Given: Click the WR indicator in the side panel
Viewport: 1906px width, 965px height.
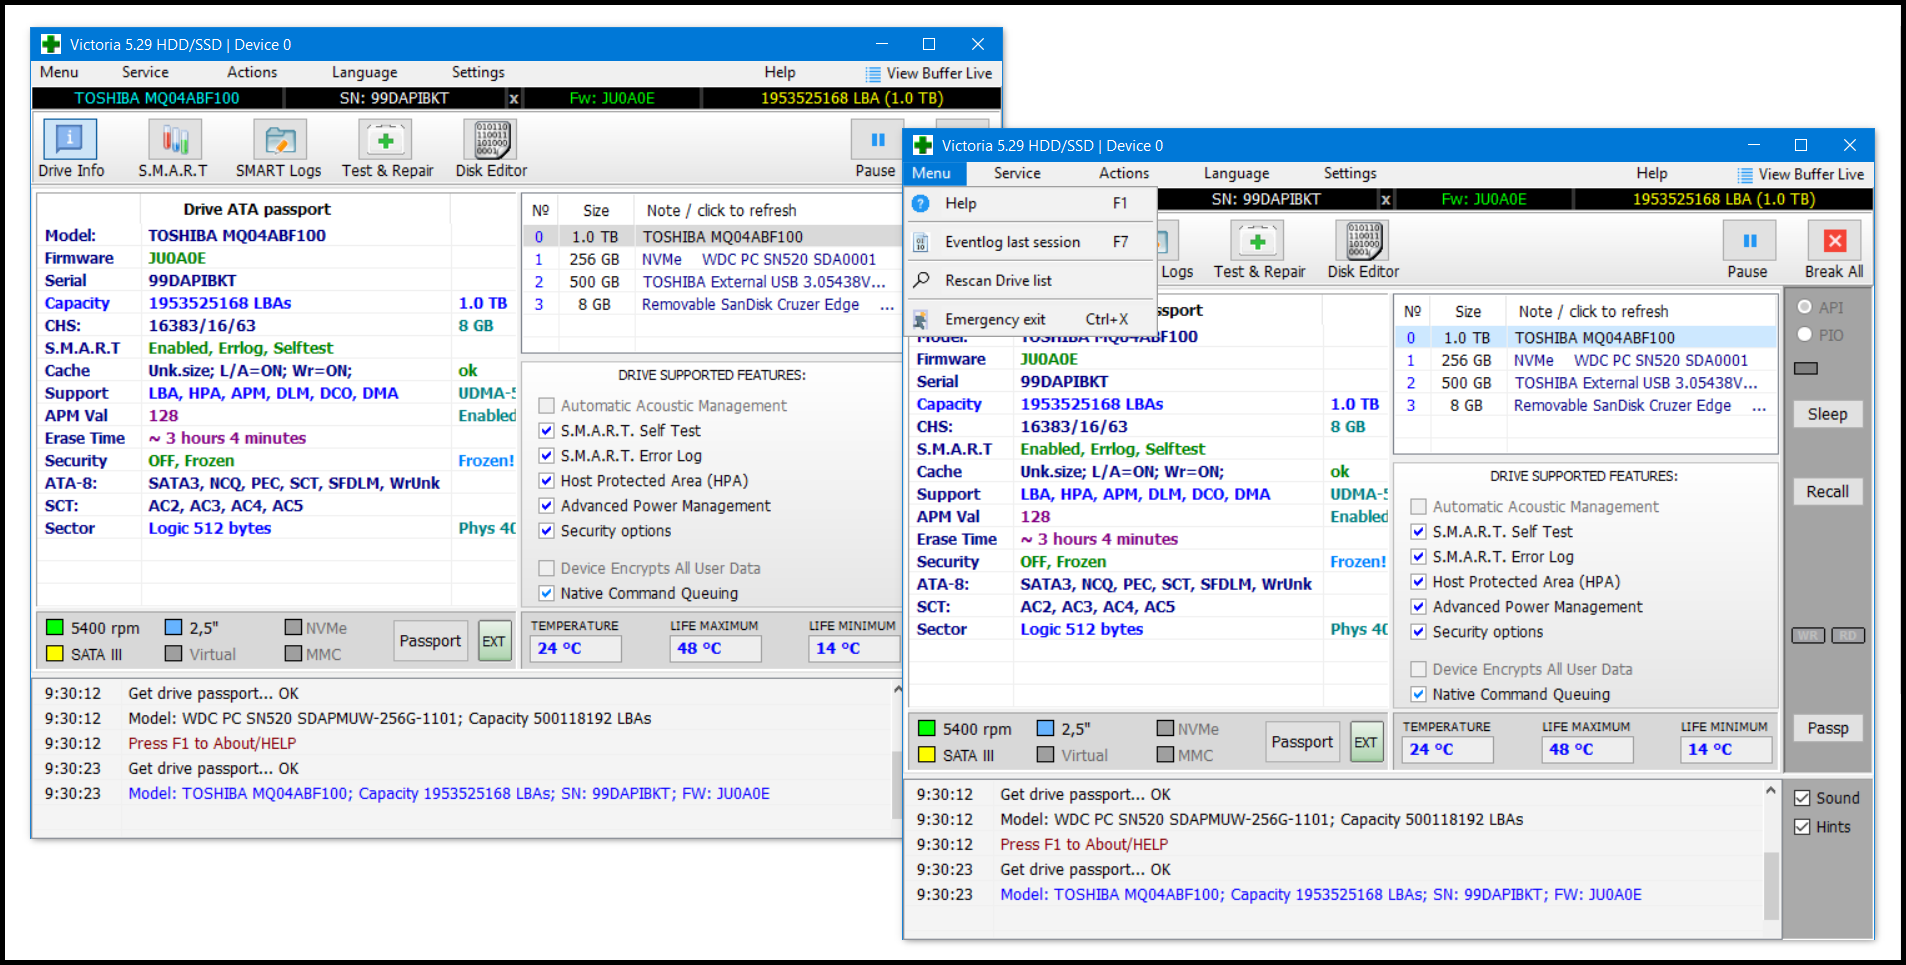Looking at the screenshot, I should 1808,636.
